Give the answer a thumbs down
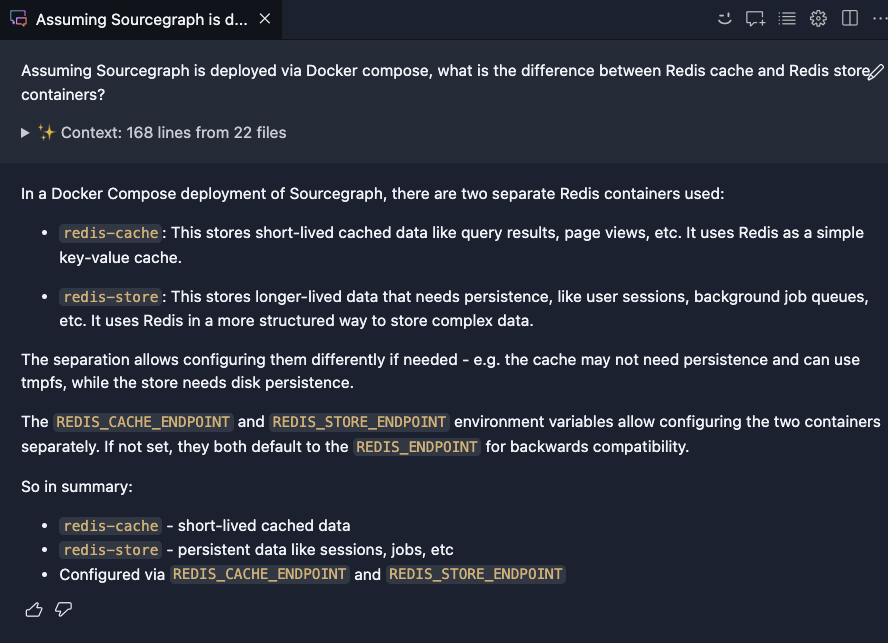888x643 pixels. 64,609
